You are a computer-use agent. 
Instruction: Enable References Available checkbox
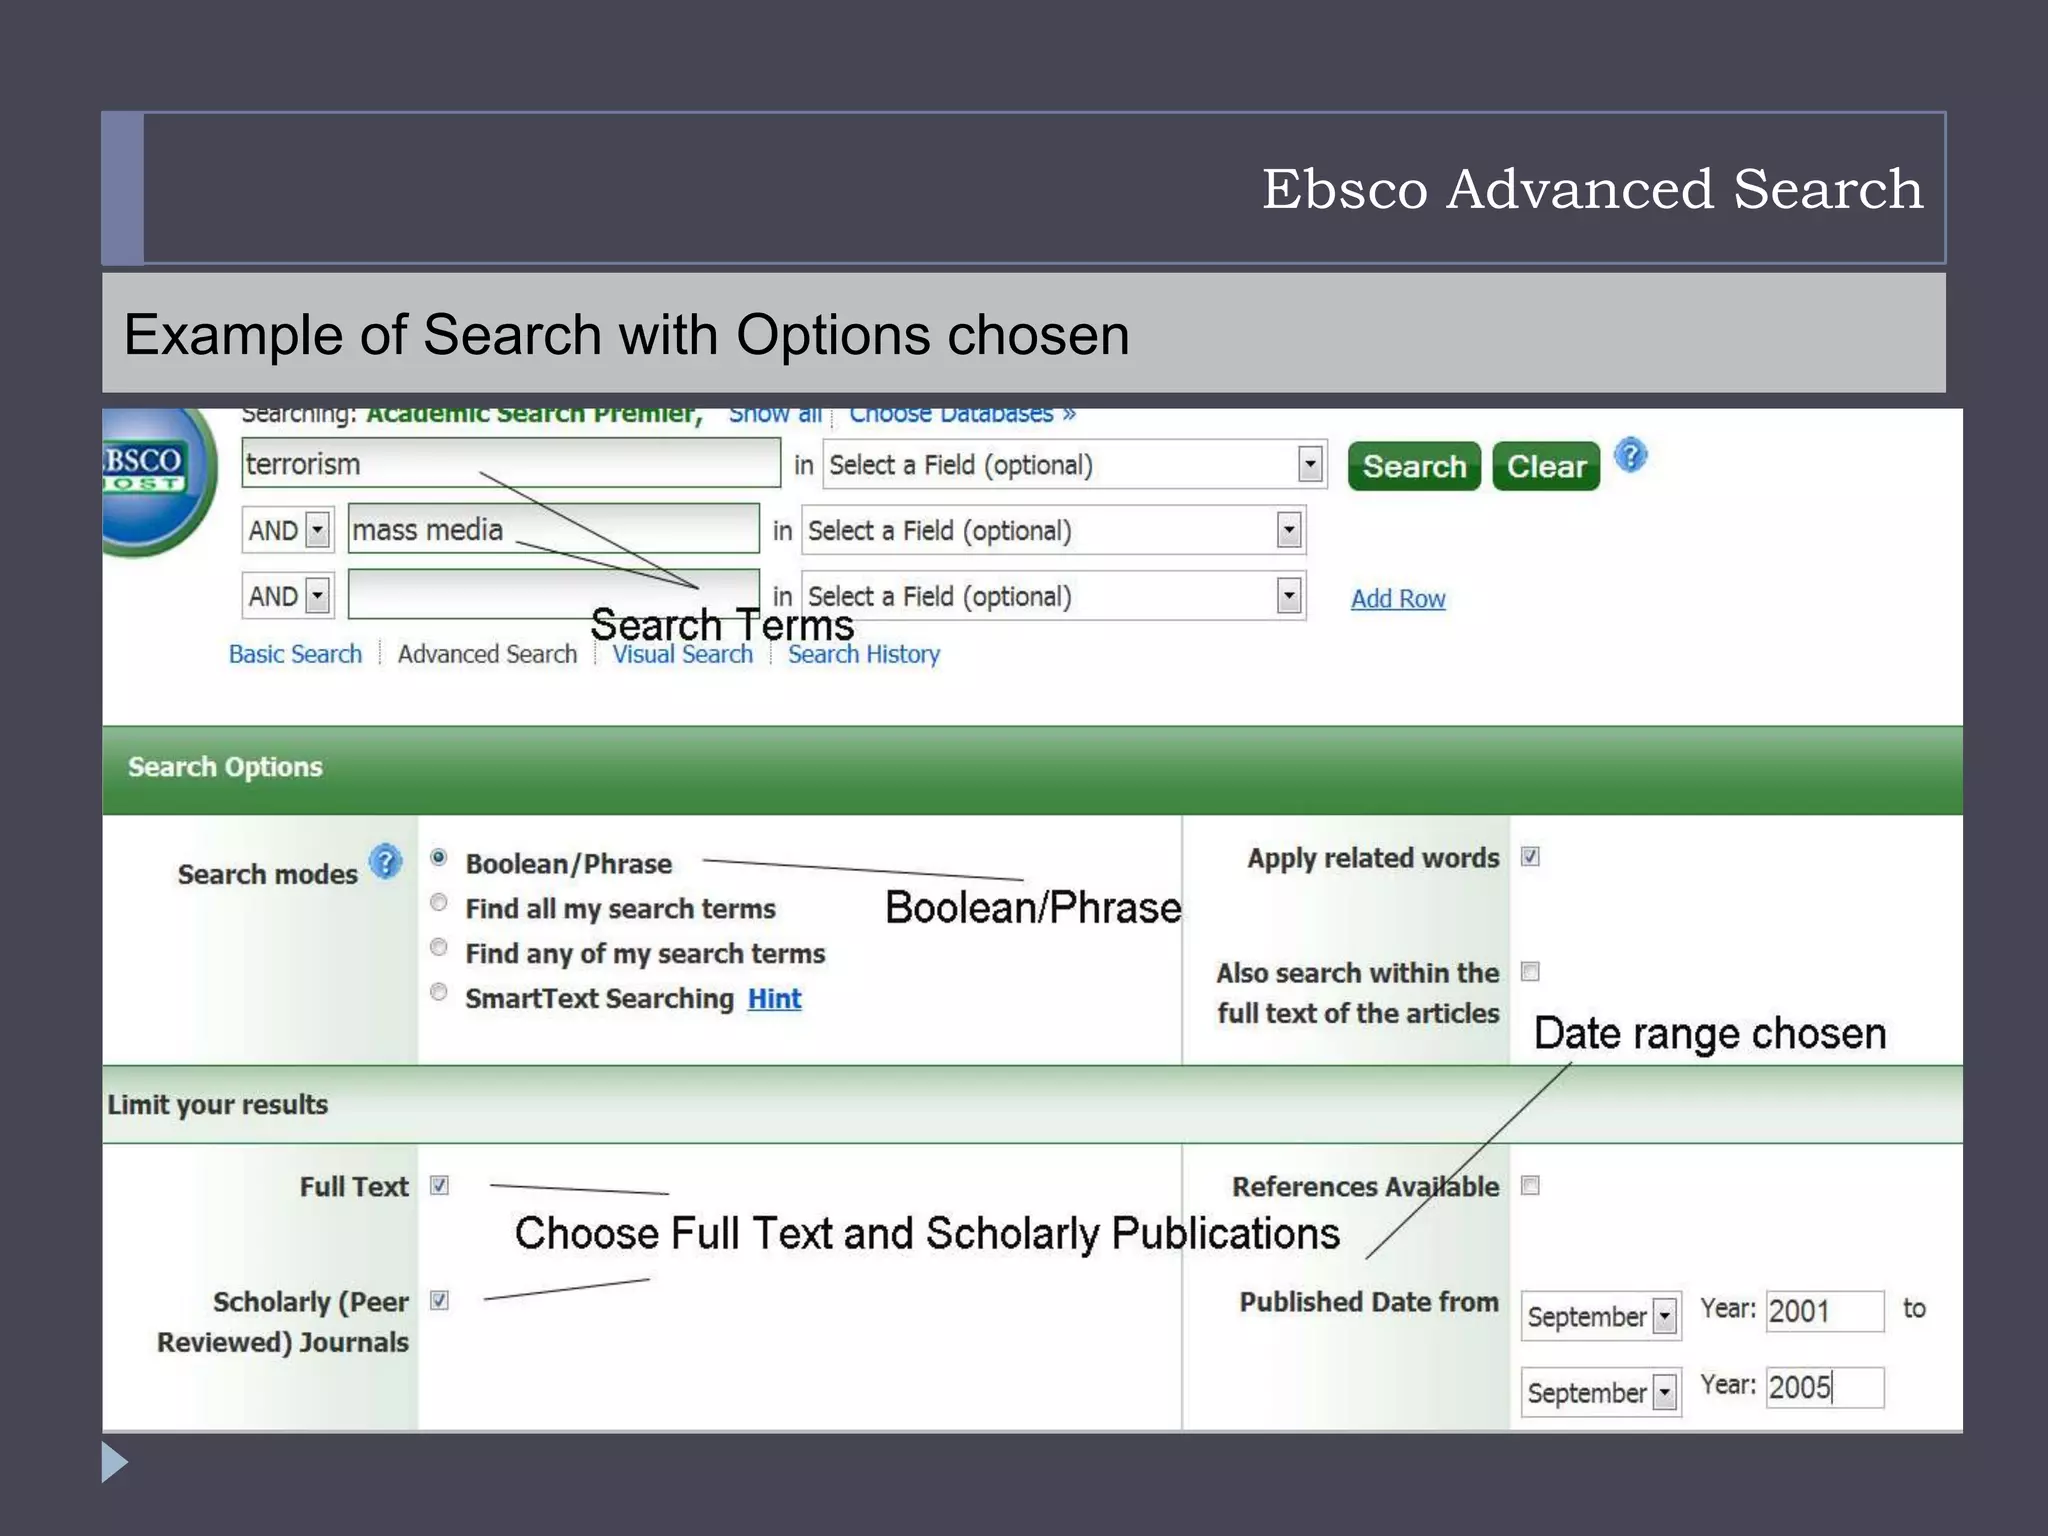(1530, 1186)
